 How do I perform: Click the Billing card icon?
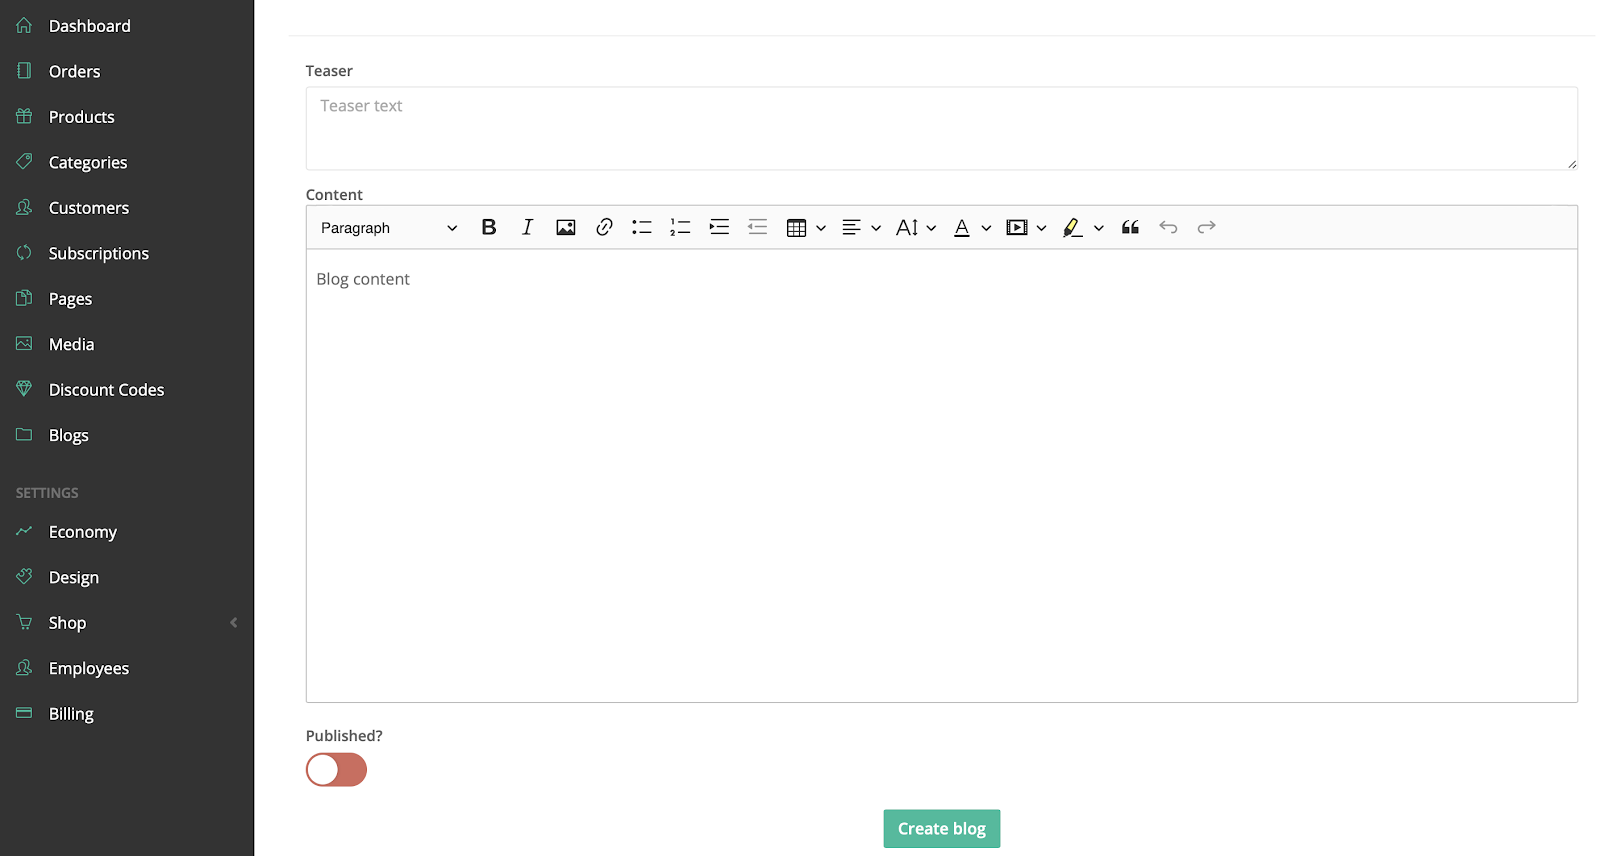point(24,713)
